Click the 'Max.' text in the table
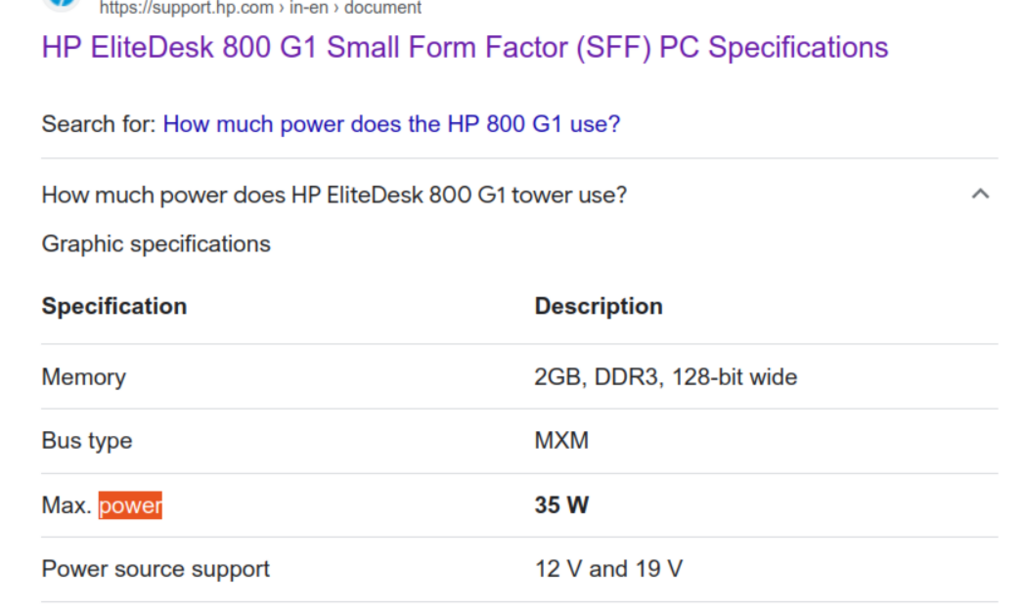 [x=66, y=506]
